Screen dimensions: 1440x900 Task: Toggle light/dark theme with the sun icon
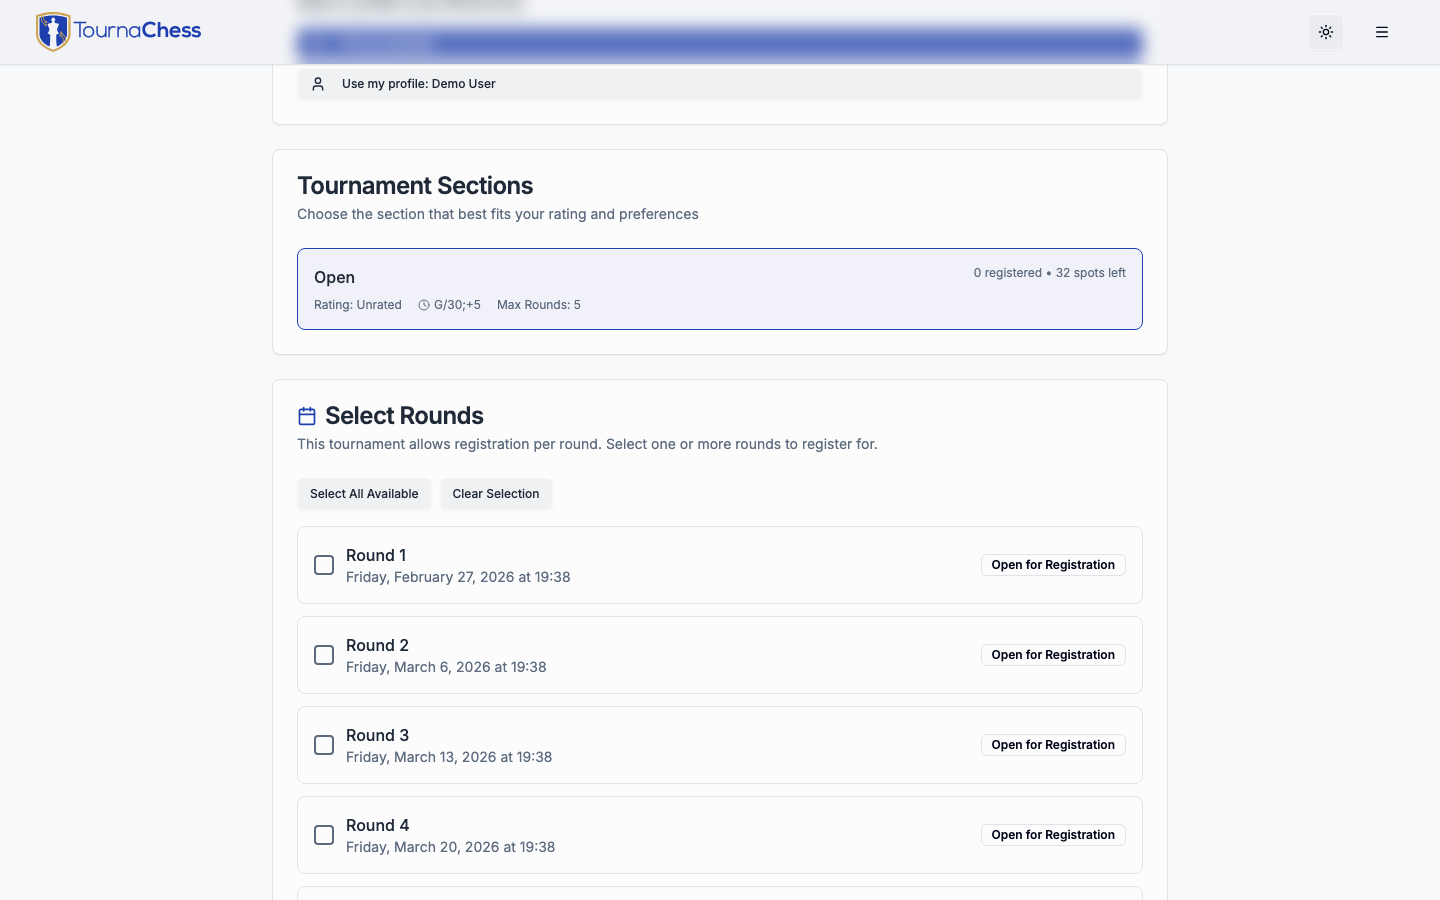coord(1326,32)
